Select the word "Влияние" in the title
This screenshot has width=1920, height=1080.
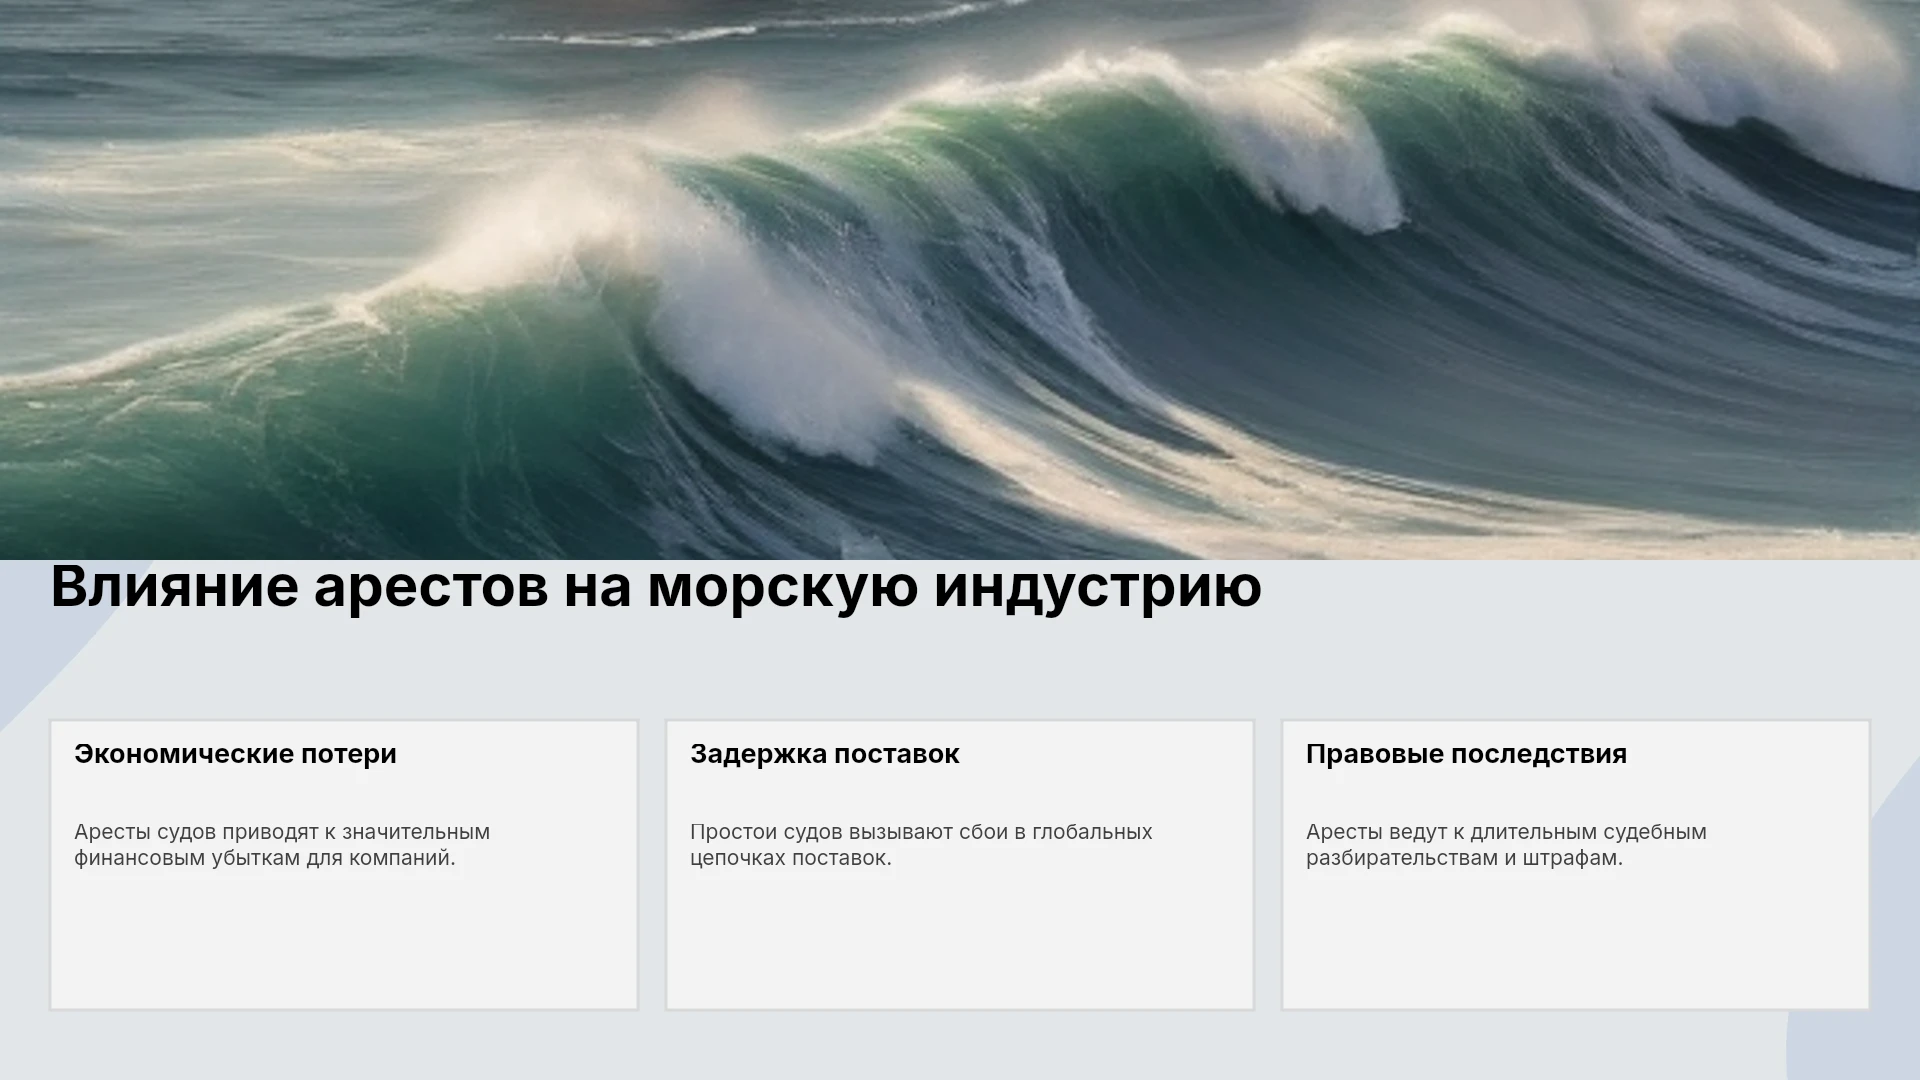pyautogui.click(x=174, y=587)
